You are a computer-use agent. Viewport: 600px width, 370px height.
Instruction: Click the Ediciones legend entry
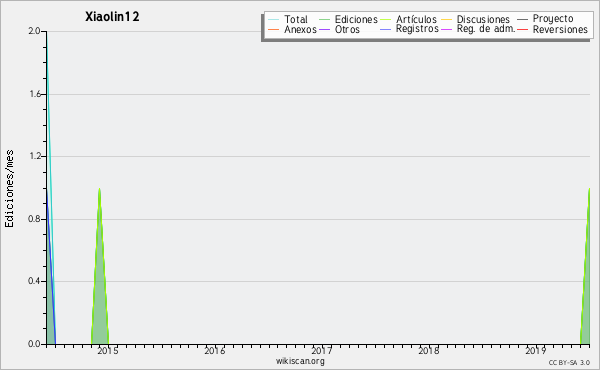point(348,19)
